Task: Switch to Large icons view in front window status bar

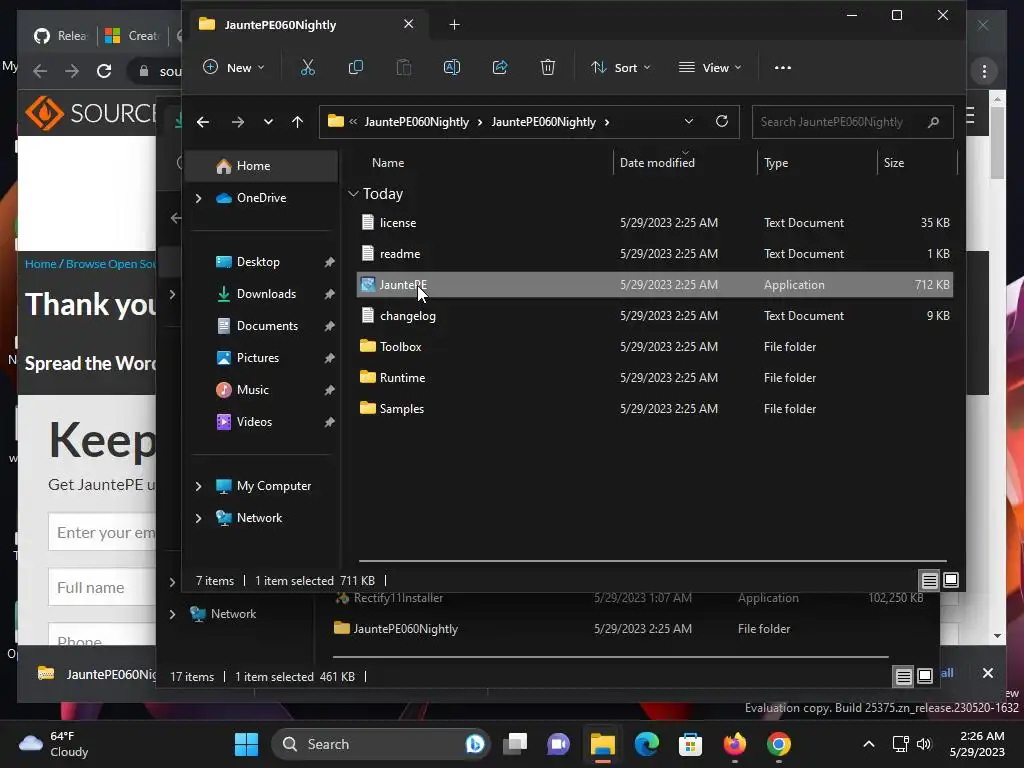Action: coord(951,580)
